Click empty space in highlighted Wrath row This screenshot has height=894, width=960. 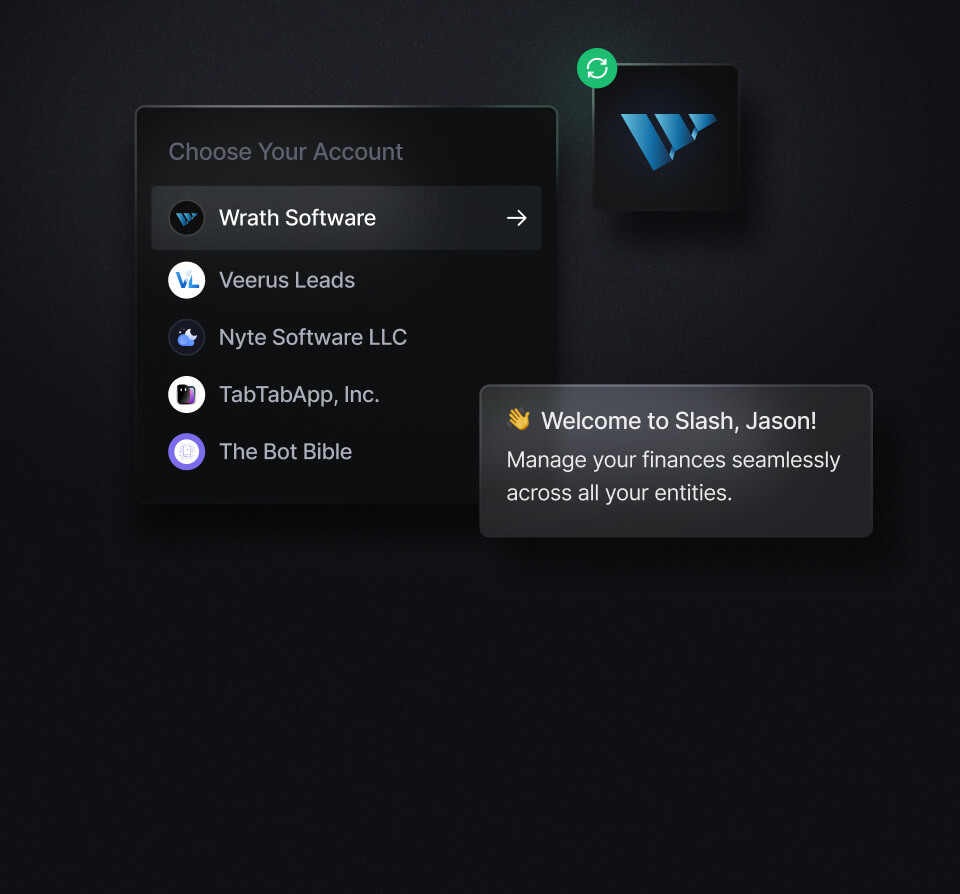pyautogui.click(x=440, y=218)
